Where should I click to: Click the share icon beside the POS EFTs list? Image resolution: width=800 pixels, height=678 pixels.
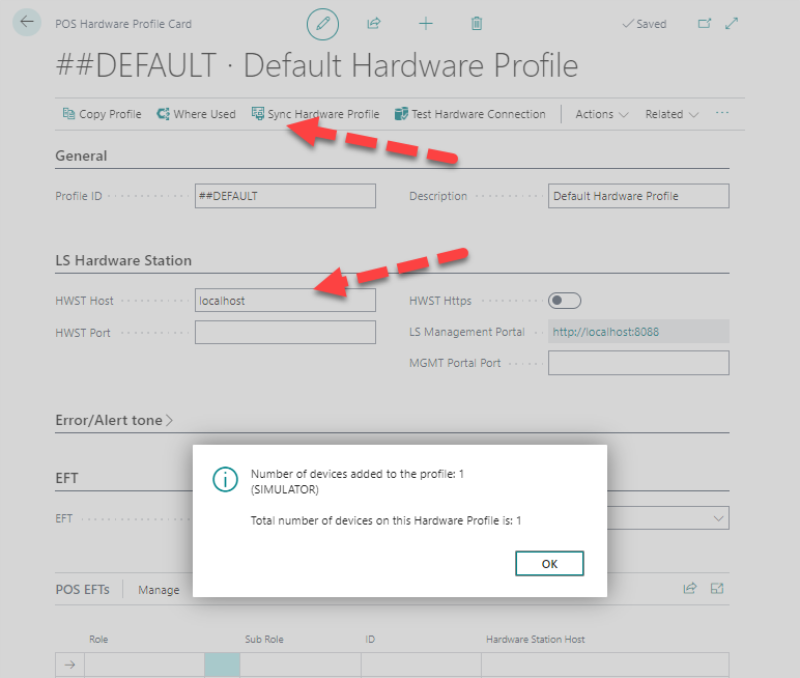690,589
